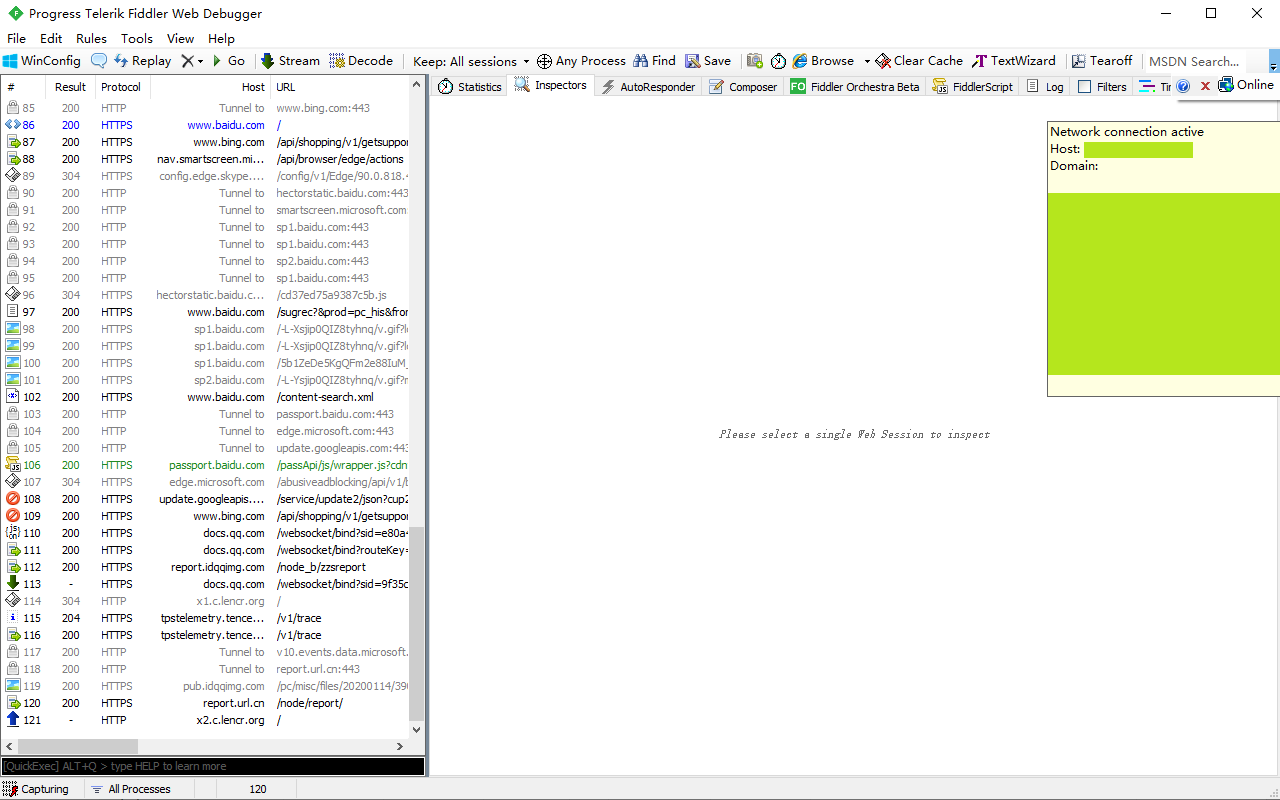The width and height of the screenshot is (1280, 800).
Task: Click the Tearoff toolbar button
Action: (1102, 61)
